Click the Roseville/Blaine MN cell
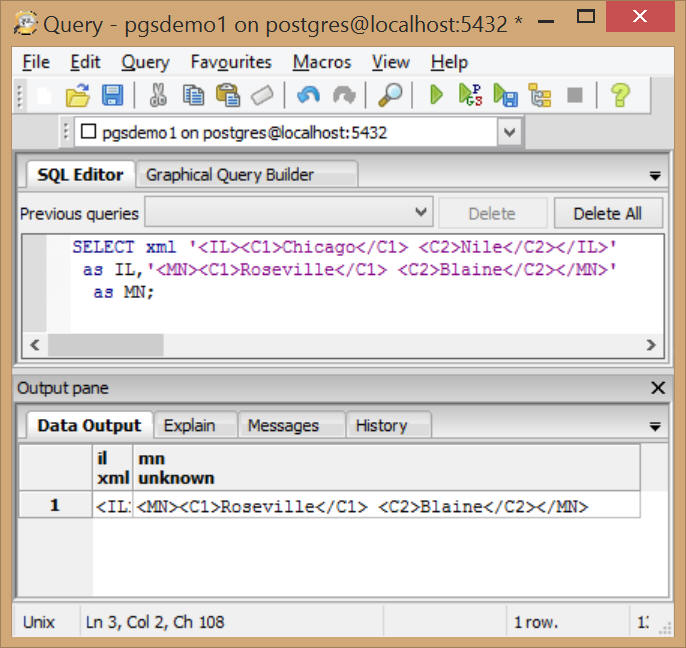 386,505
